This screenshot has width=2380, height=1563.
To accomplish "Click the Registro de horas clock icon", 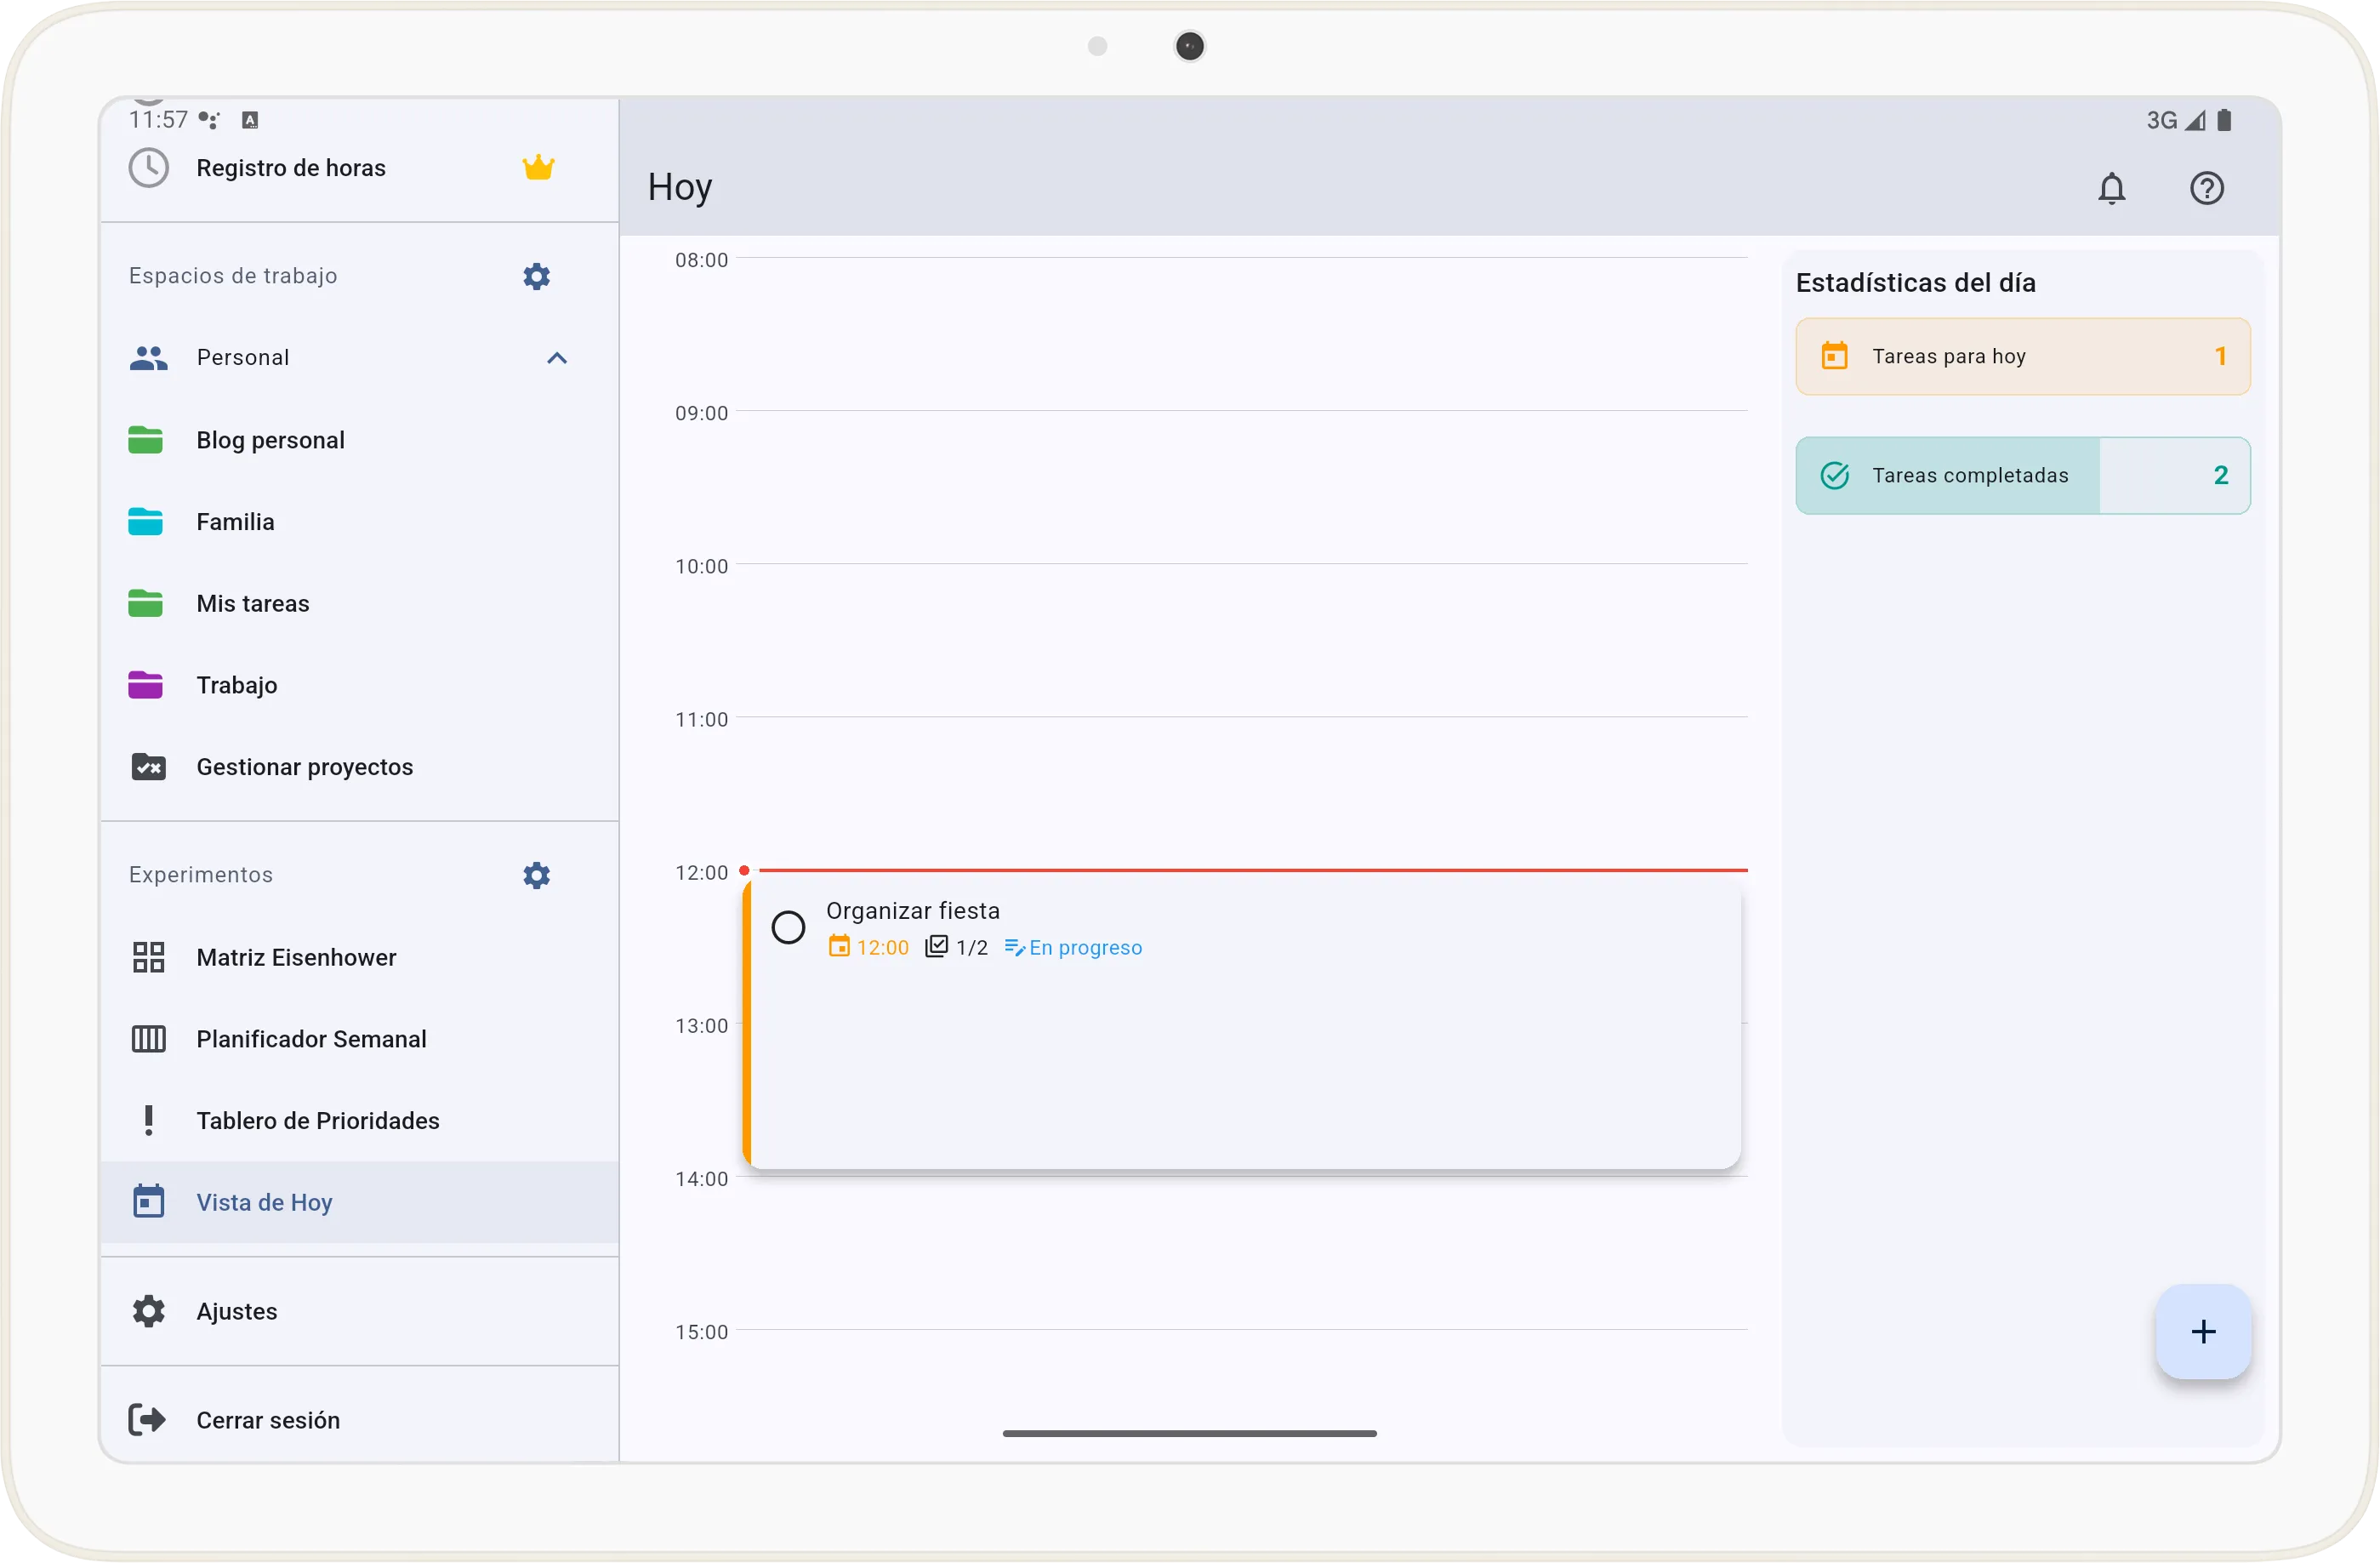I will (149, 167).
